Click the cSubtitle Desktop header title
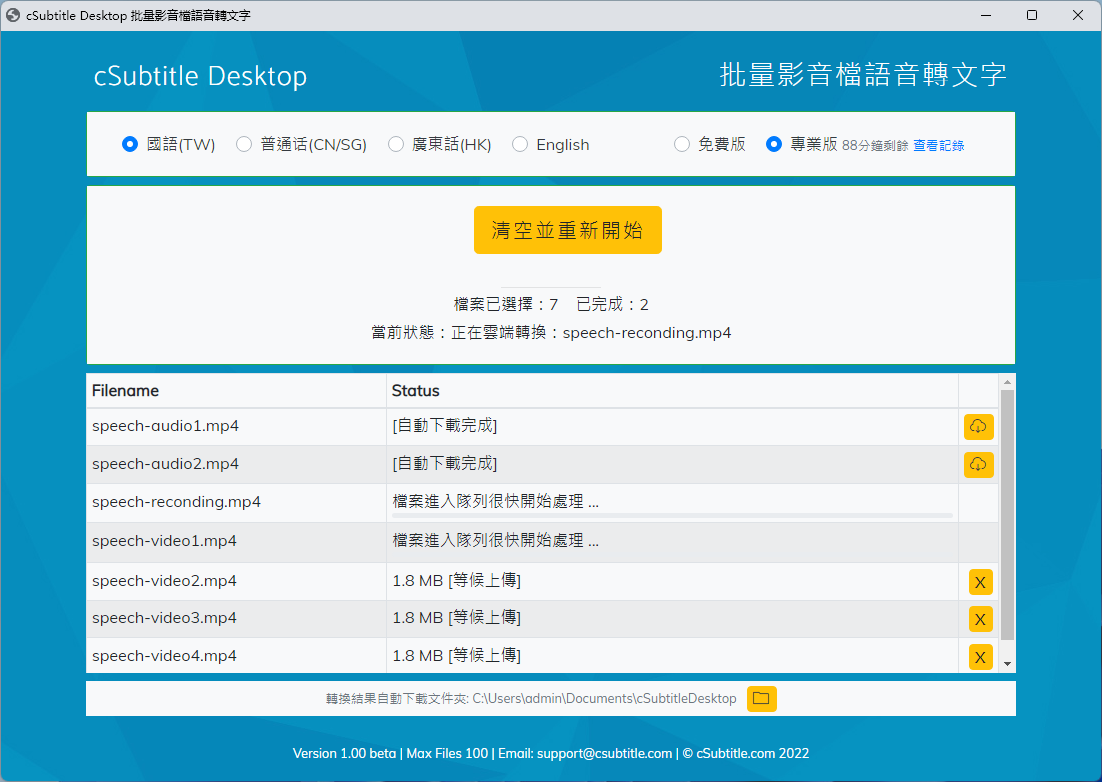 point(200,76)
